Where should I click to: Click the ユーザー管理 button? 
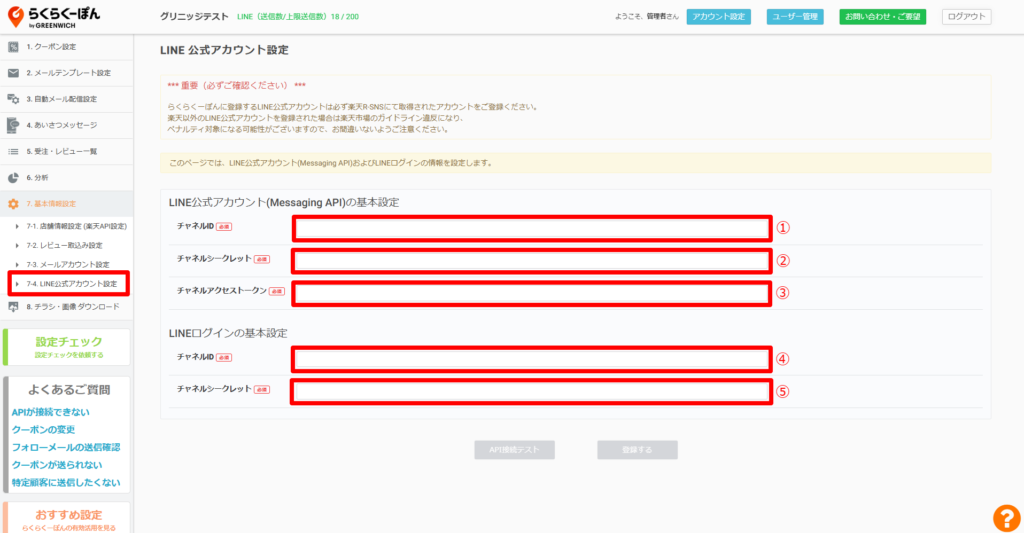795,16
